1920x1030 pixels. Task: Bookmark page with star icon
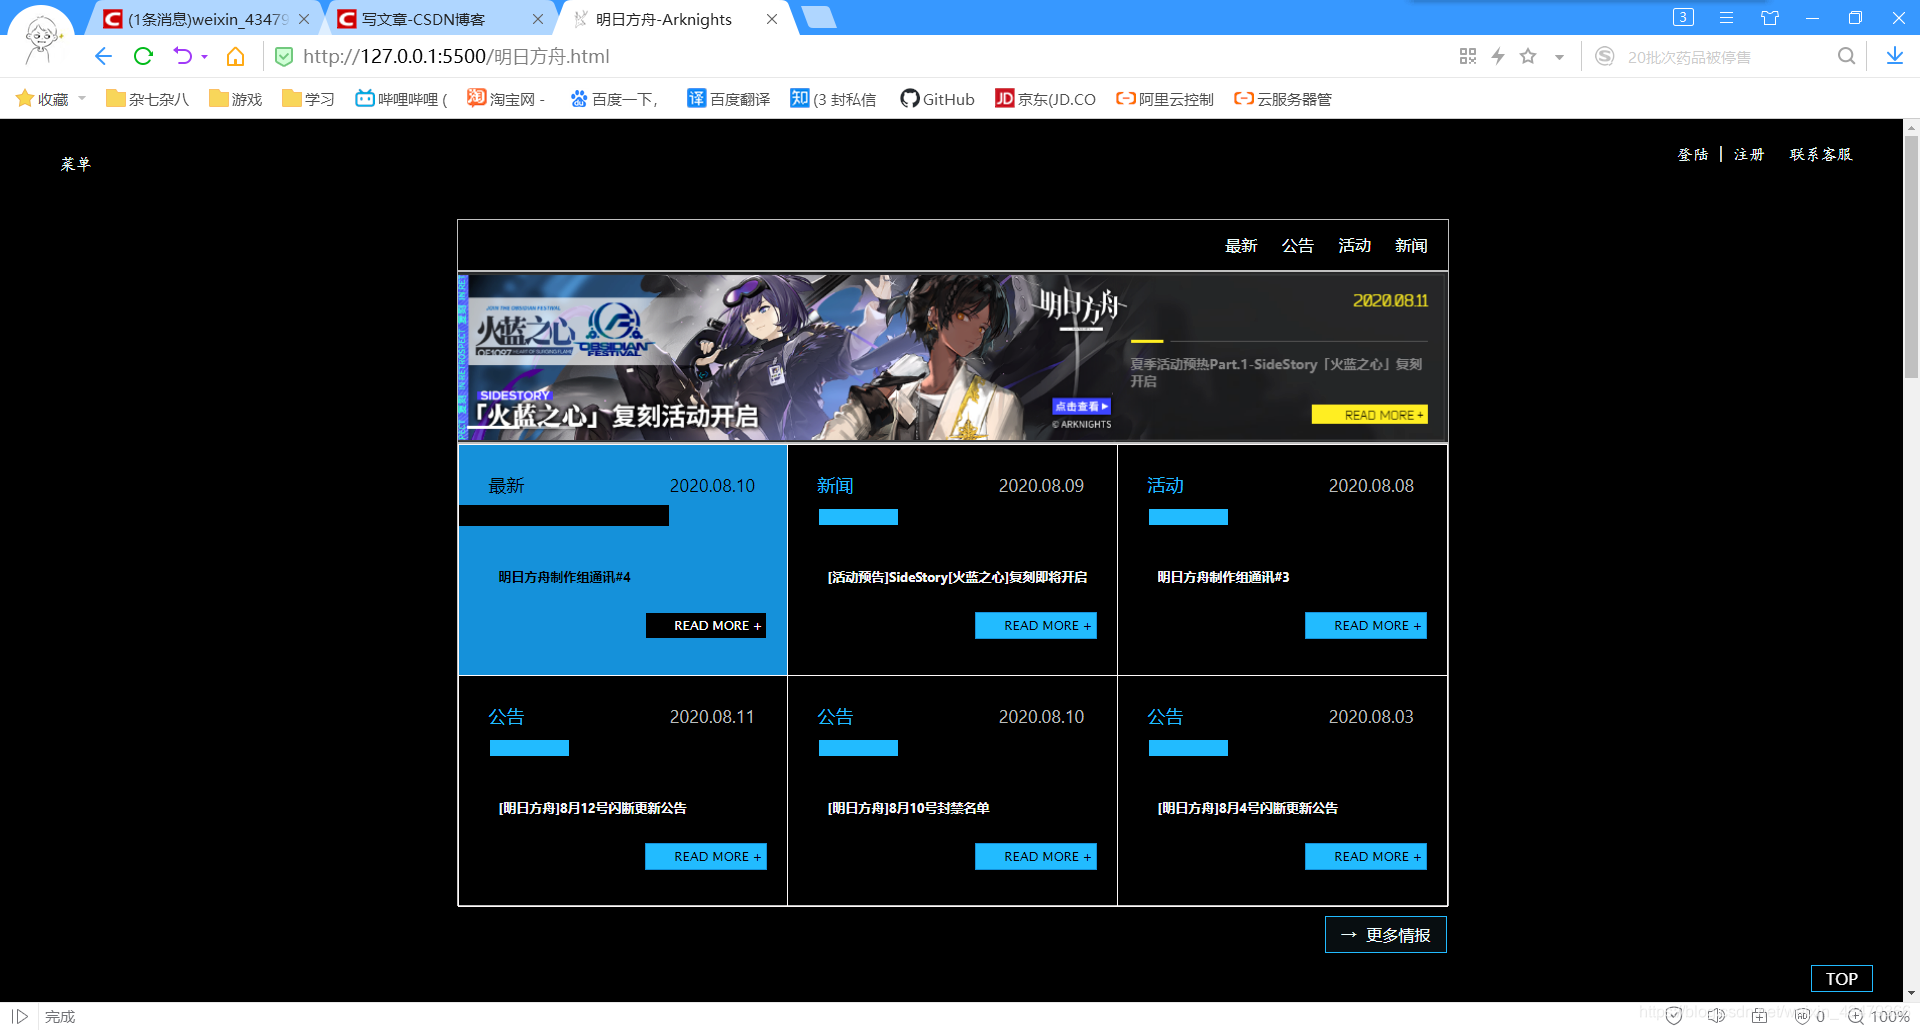coord(1528,57)
